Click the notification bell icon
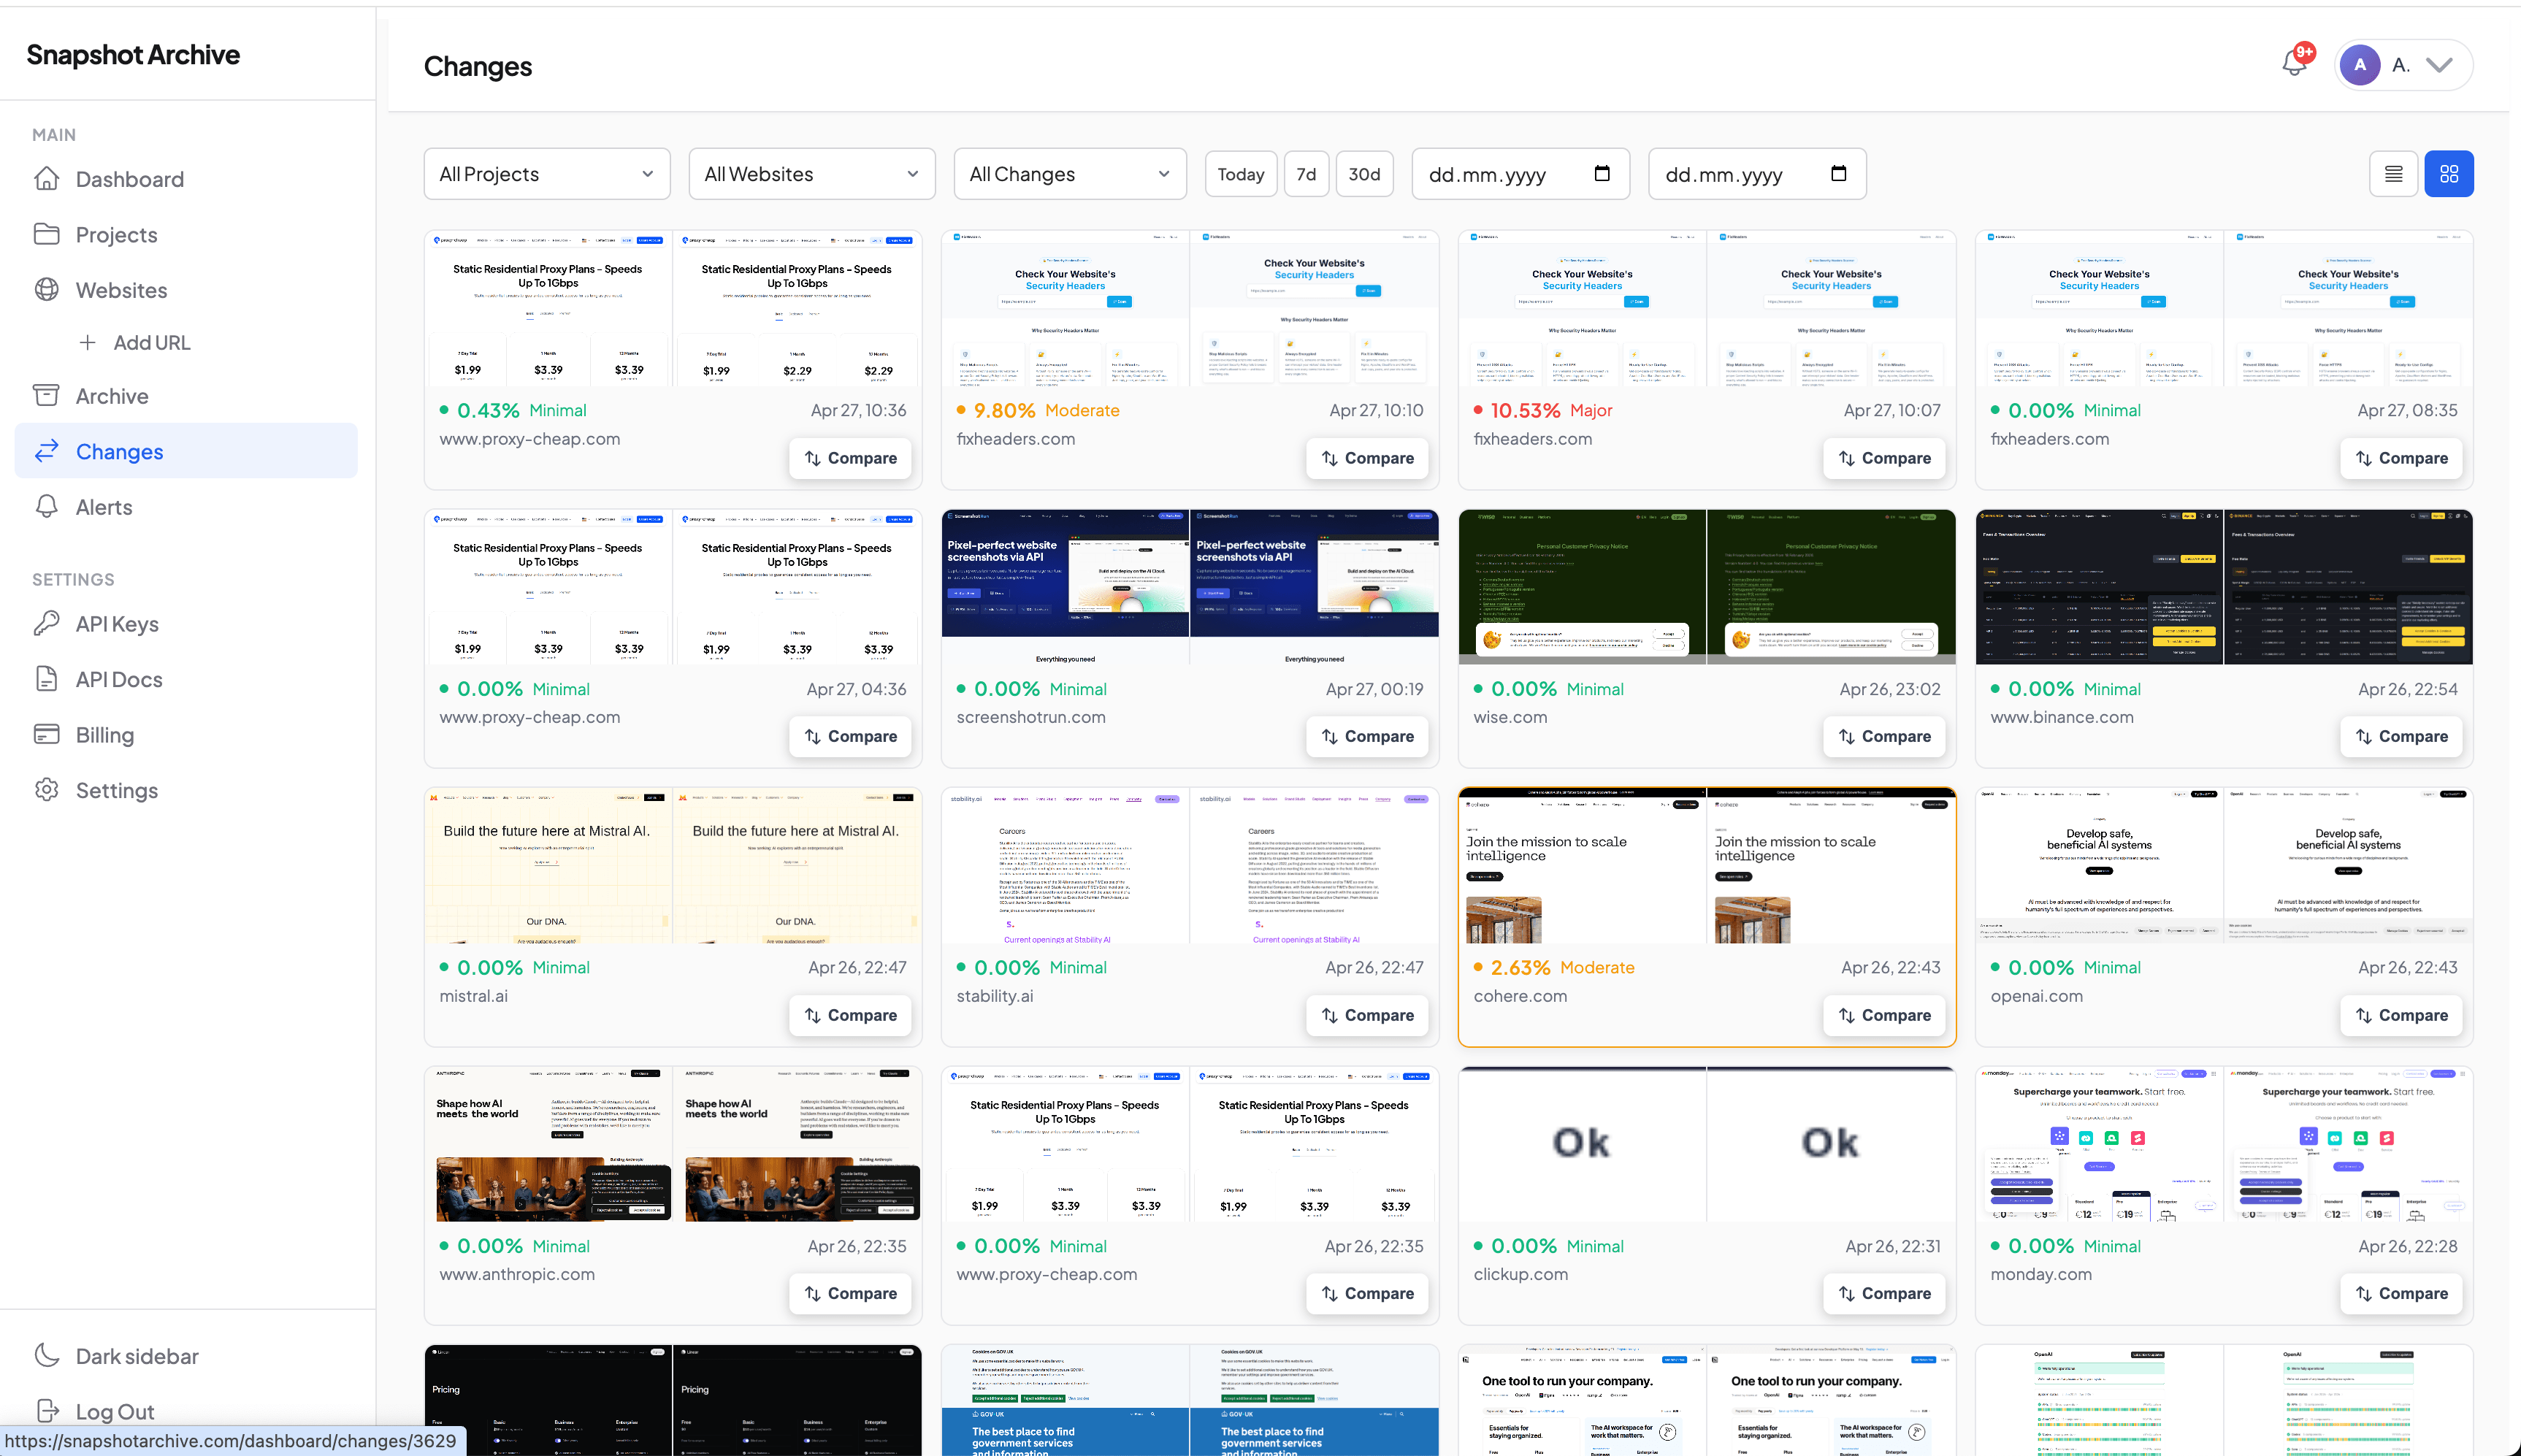The height and width of the screenshot is (1456, 2521). (x=2294, y=63)
